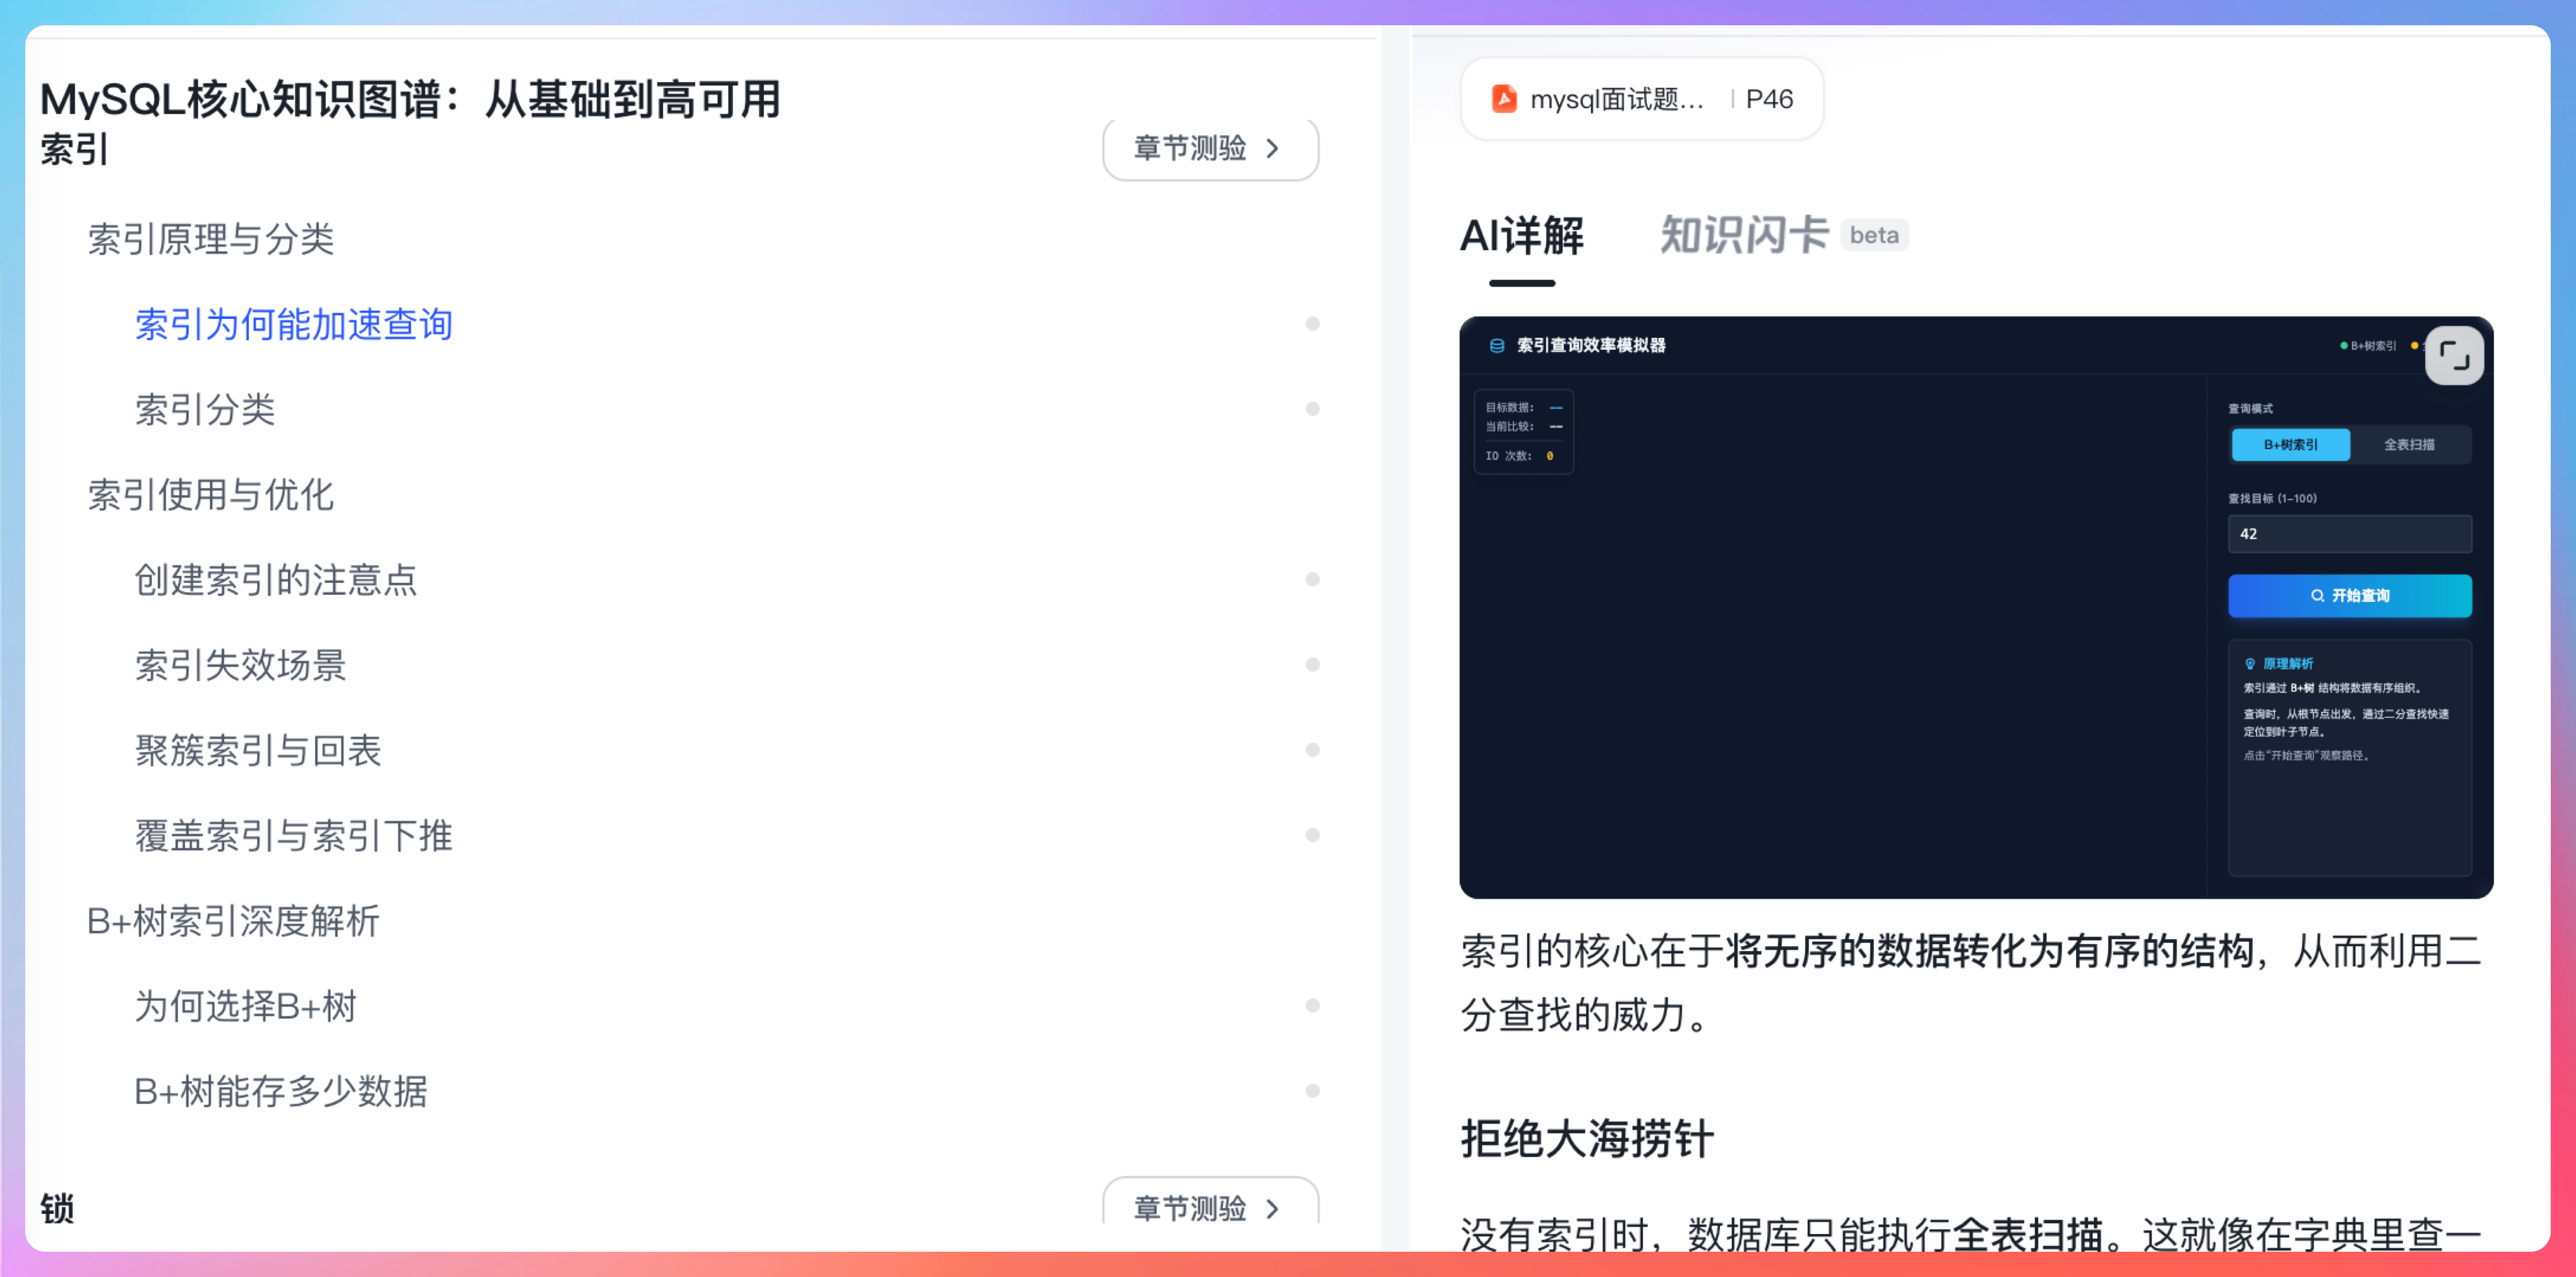Click the status dot beside 聚簇索引与回表

(x=1312, y=750)
